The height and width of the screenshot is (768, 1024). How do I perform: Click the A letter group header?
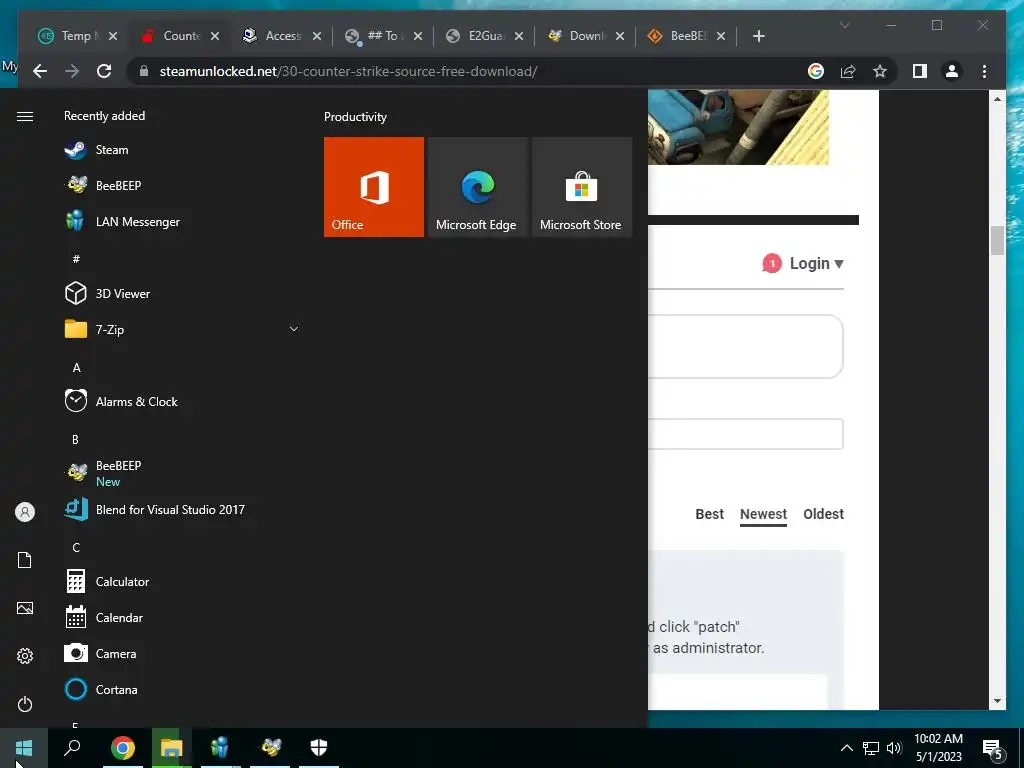(x=76, y=368)
